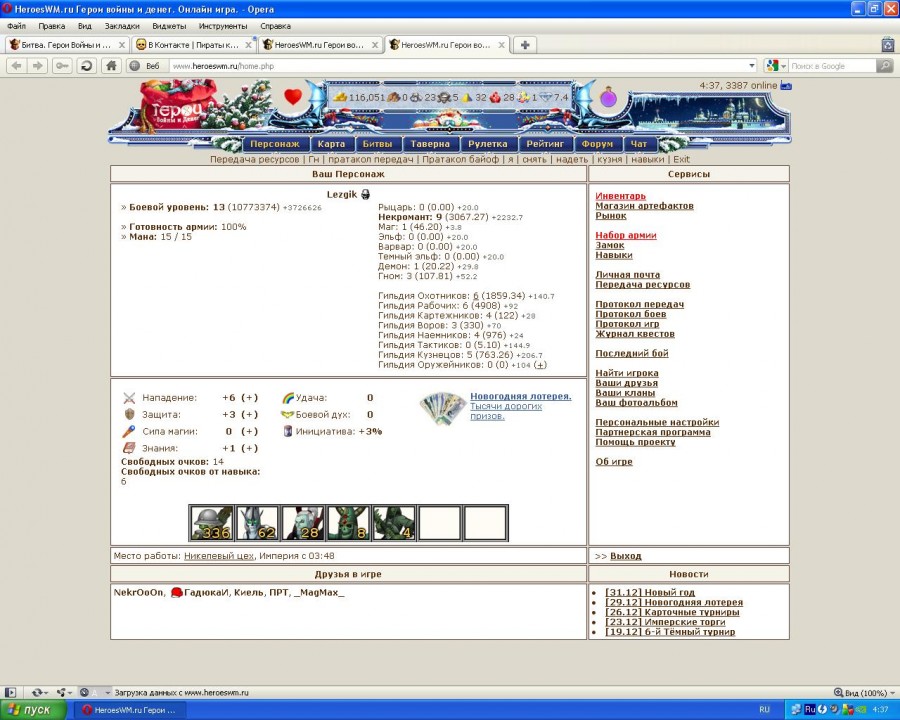Image resolution: width=900 pixels, height=720 pixels.
Task: Open the Инструменты menu
Action: click(x=223, y=26)
